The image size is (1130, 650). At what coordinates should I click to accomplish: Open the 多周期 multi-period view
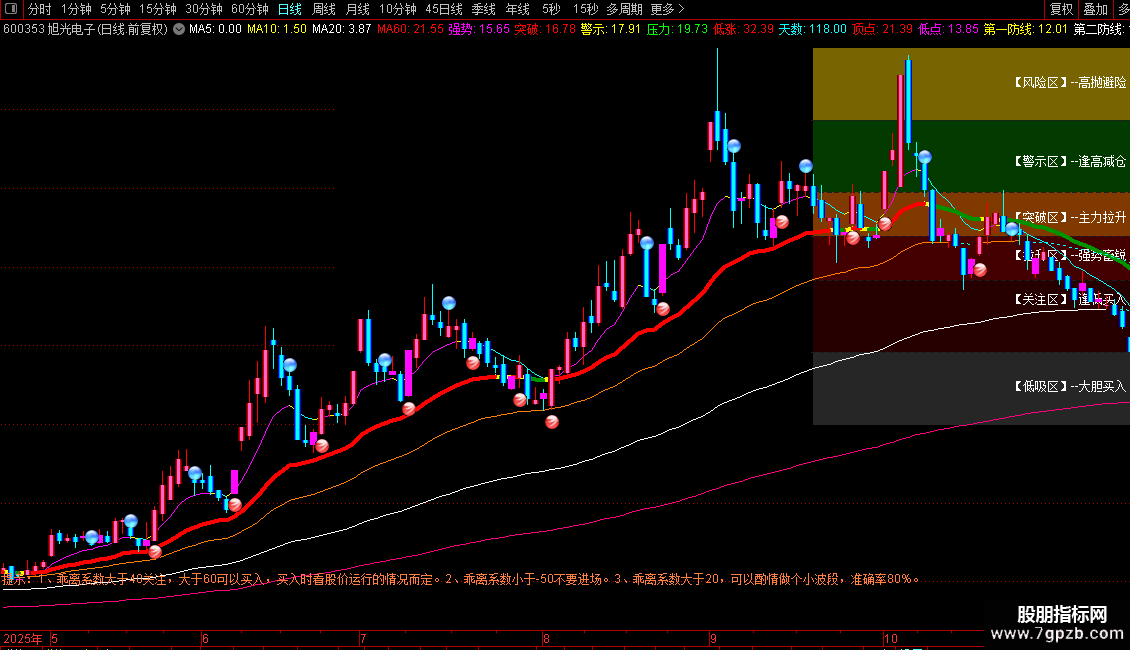624,9
